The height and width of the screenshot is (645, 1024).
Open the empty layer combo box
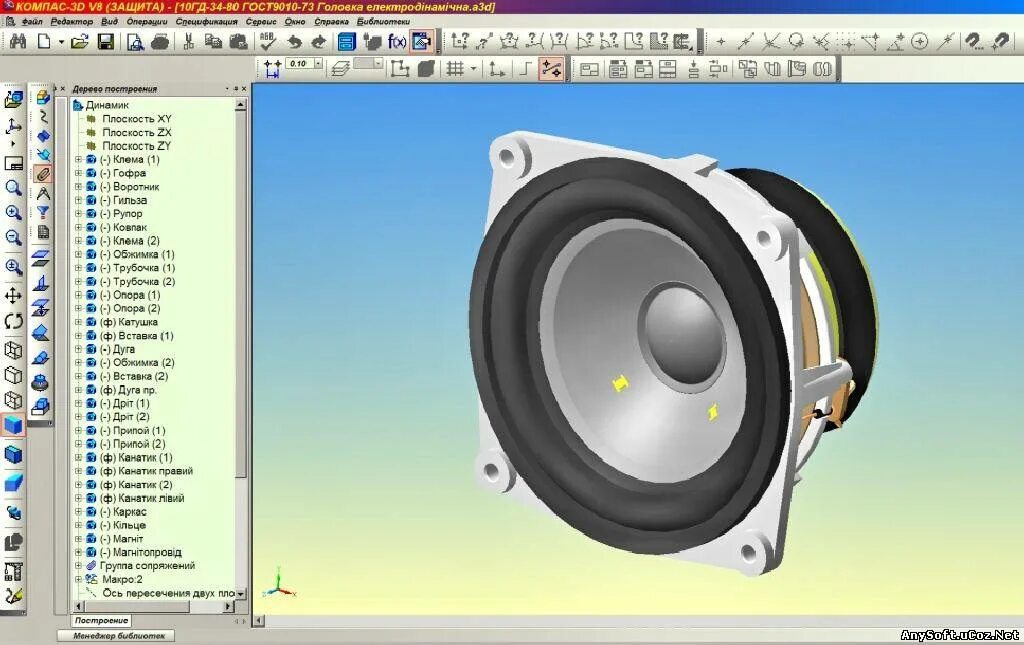pyautogui.click(x=368, y=63)
